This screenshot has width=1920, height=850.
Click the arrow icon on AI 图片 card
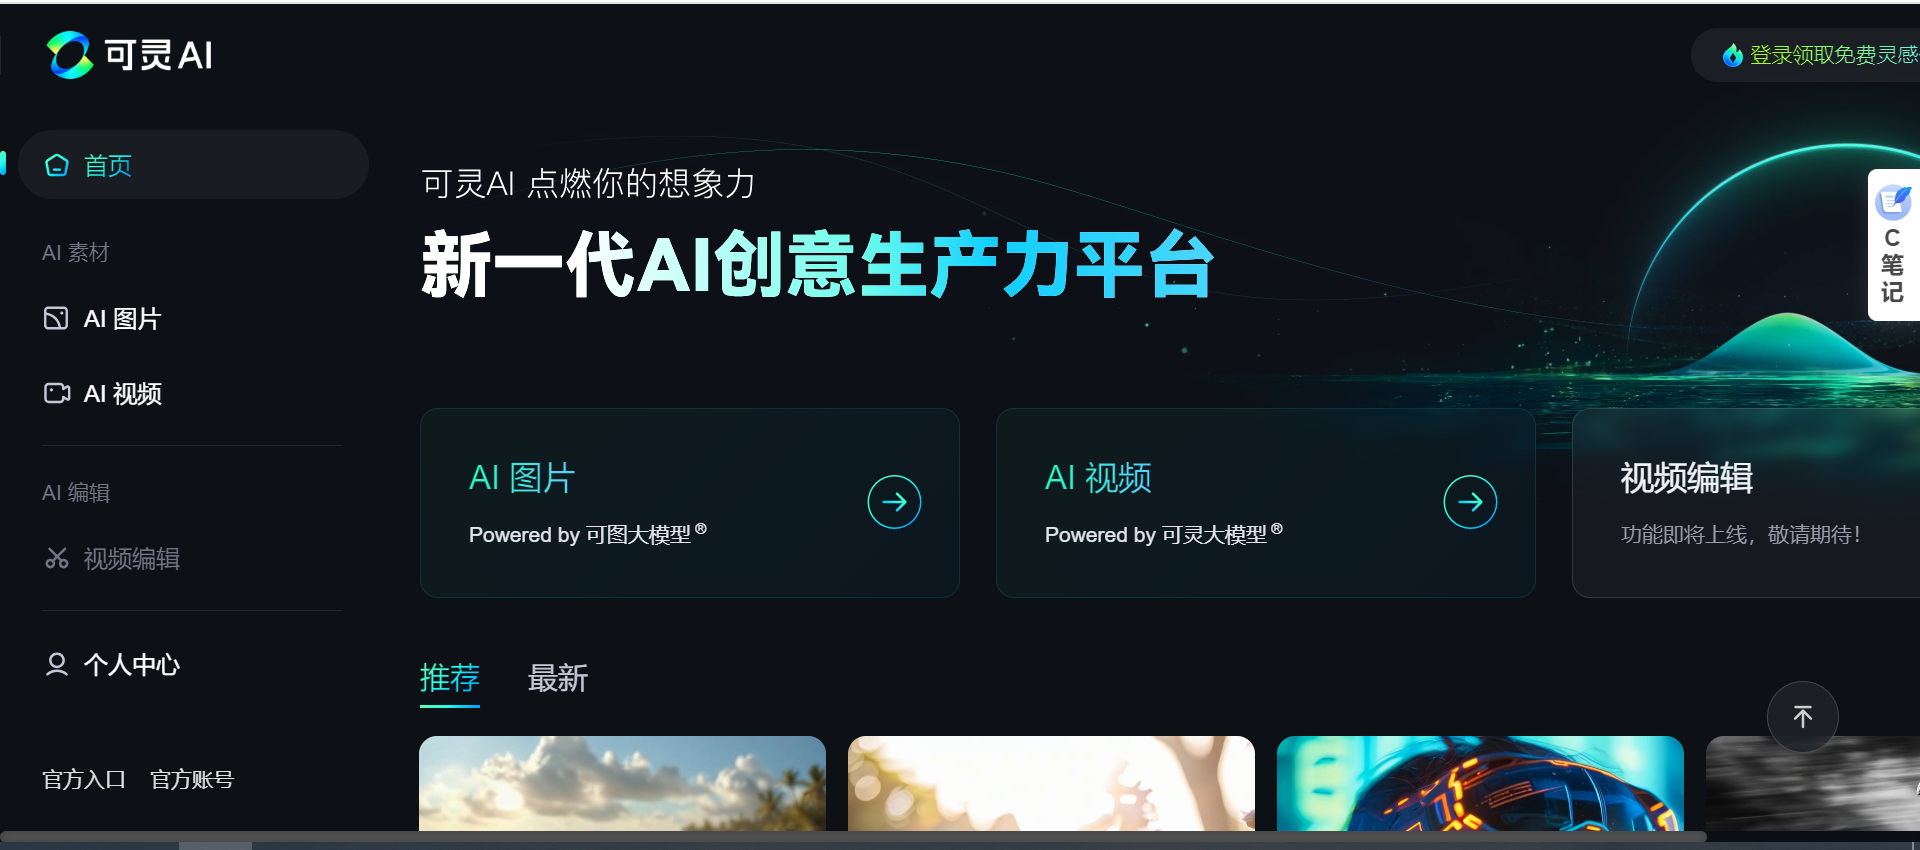[894, 502]
